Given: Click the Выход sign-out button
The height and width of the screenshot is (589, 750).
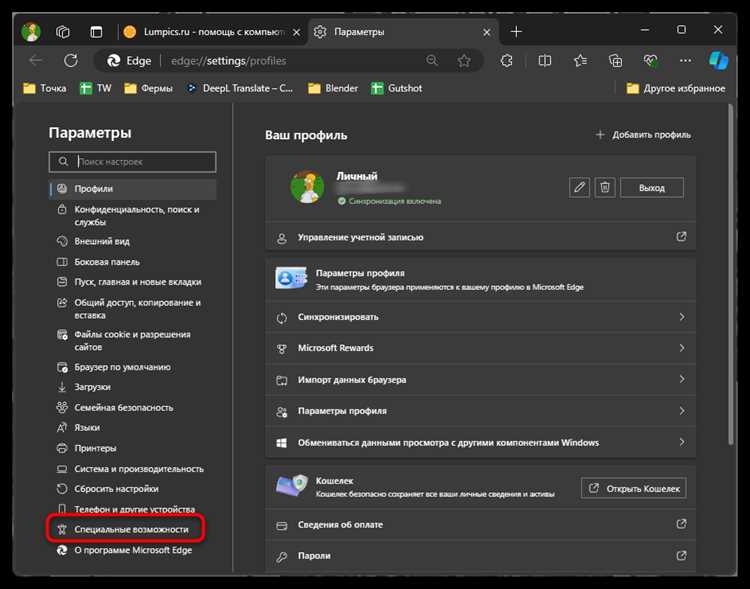Looking at the screenshot, I should coord(651,188).
